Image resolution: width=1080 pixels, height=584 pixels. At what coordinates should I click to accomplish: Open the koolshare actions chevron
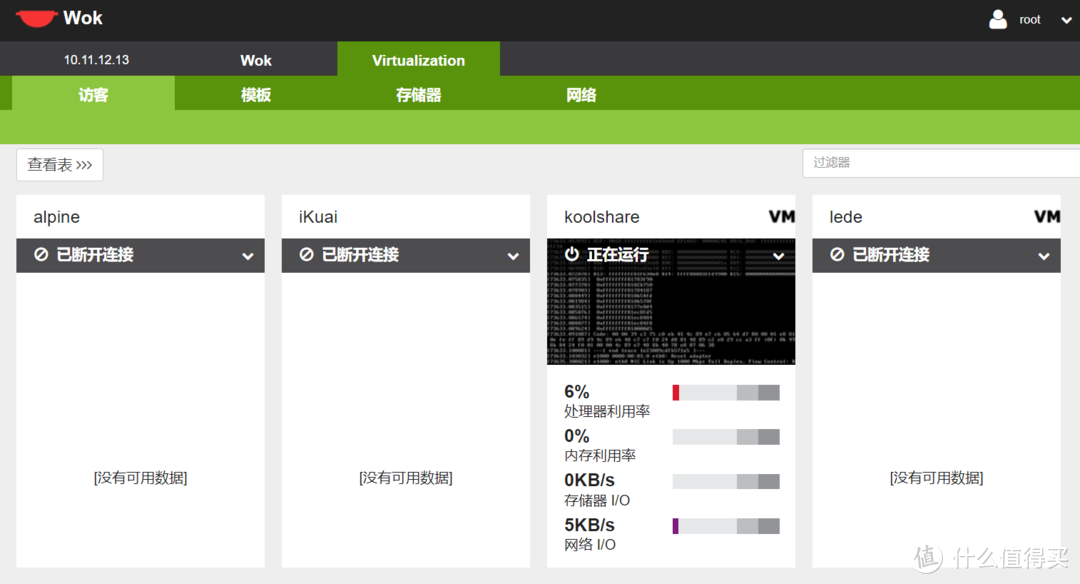pyautogui.click(x=779, y=256)
